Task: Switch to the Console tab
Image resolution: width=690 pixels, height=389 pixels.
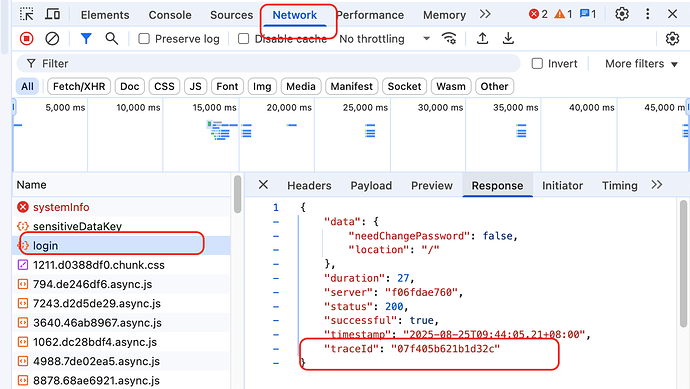Action: pyautogui.click(x=170, y=15)
